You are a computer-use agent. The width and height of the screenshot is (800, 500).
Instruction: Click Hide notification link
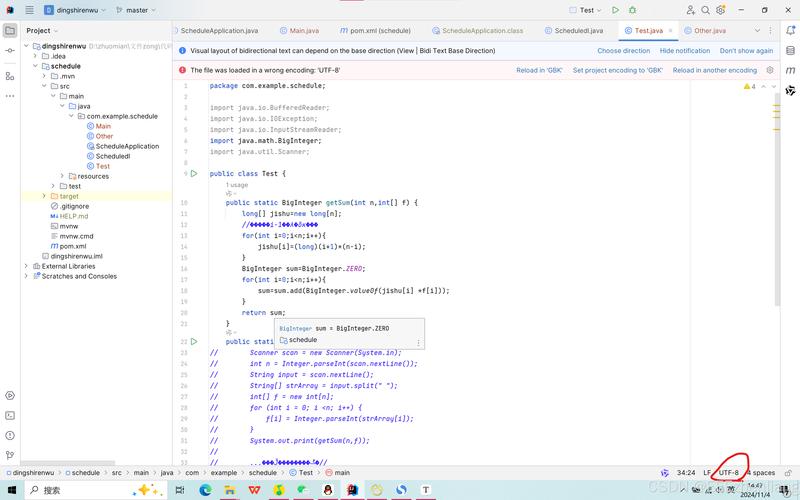pos(685,51)
